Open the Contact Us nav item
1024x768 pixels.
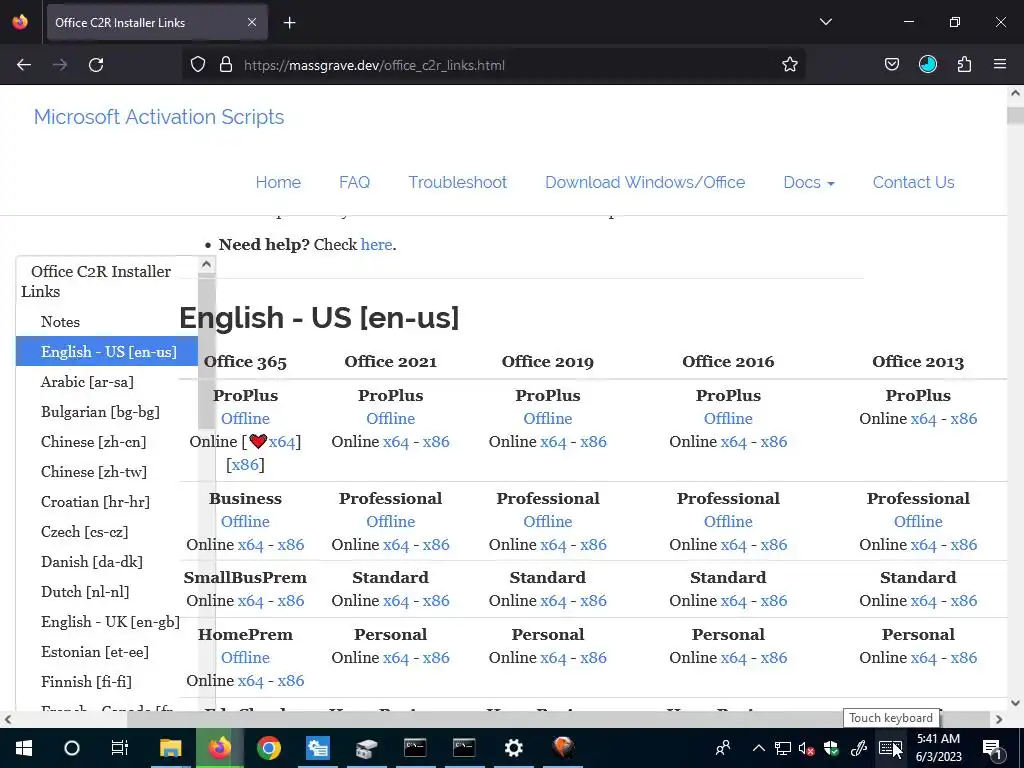pyautogui.click(x=914, y=182)
